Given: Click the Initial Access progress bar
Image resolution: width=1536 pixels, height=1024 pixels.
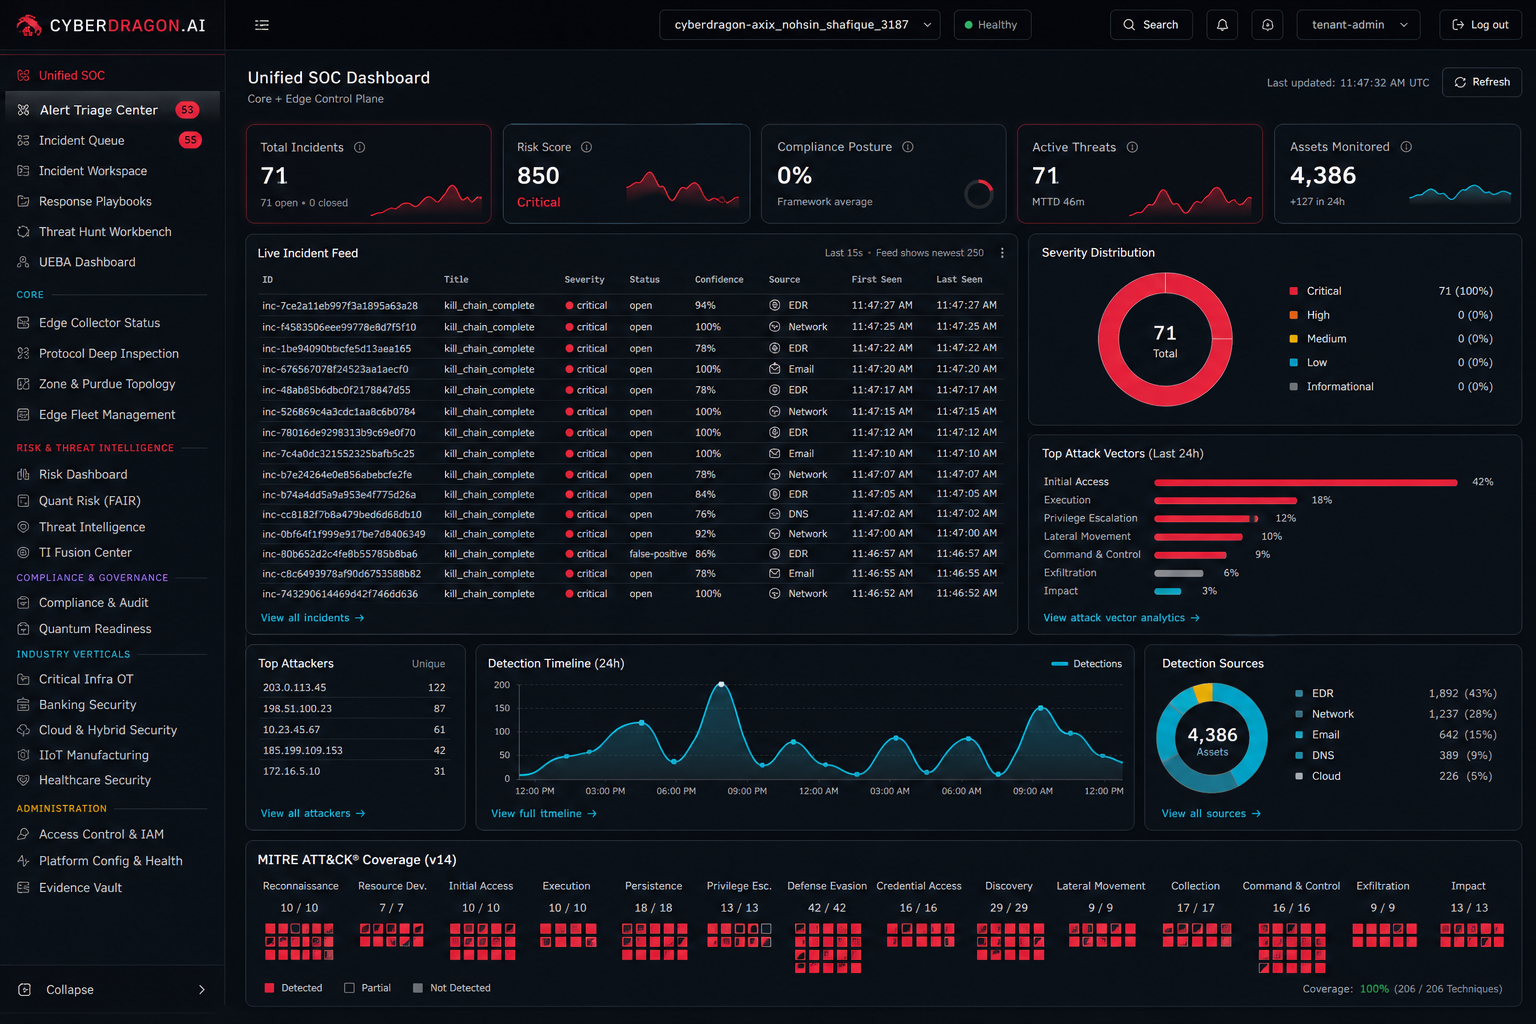Looking at the screenshot, I should click(1305, 482).
